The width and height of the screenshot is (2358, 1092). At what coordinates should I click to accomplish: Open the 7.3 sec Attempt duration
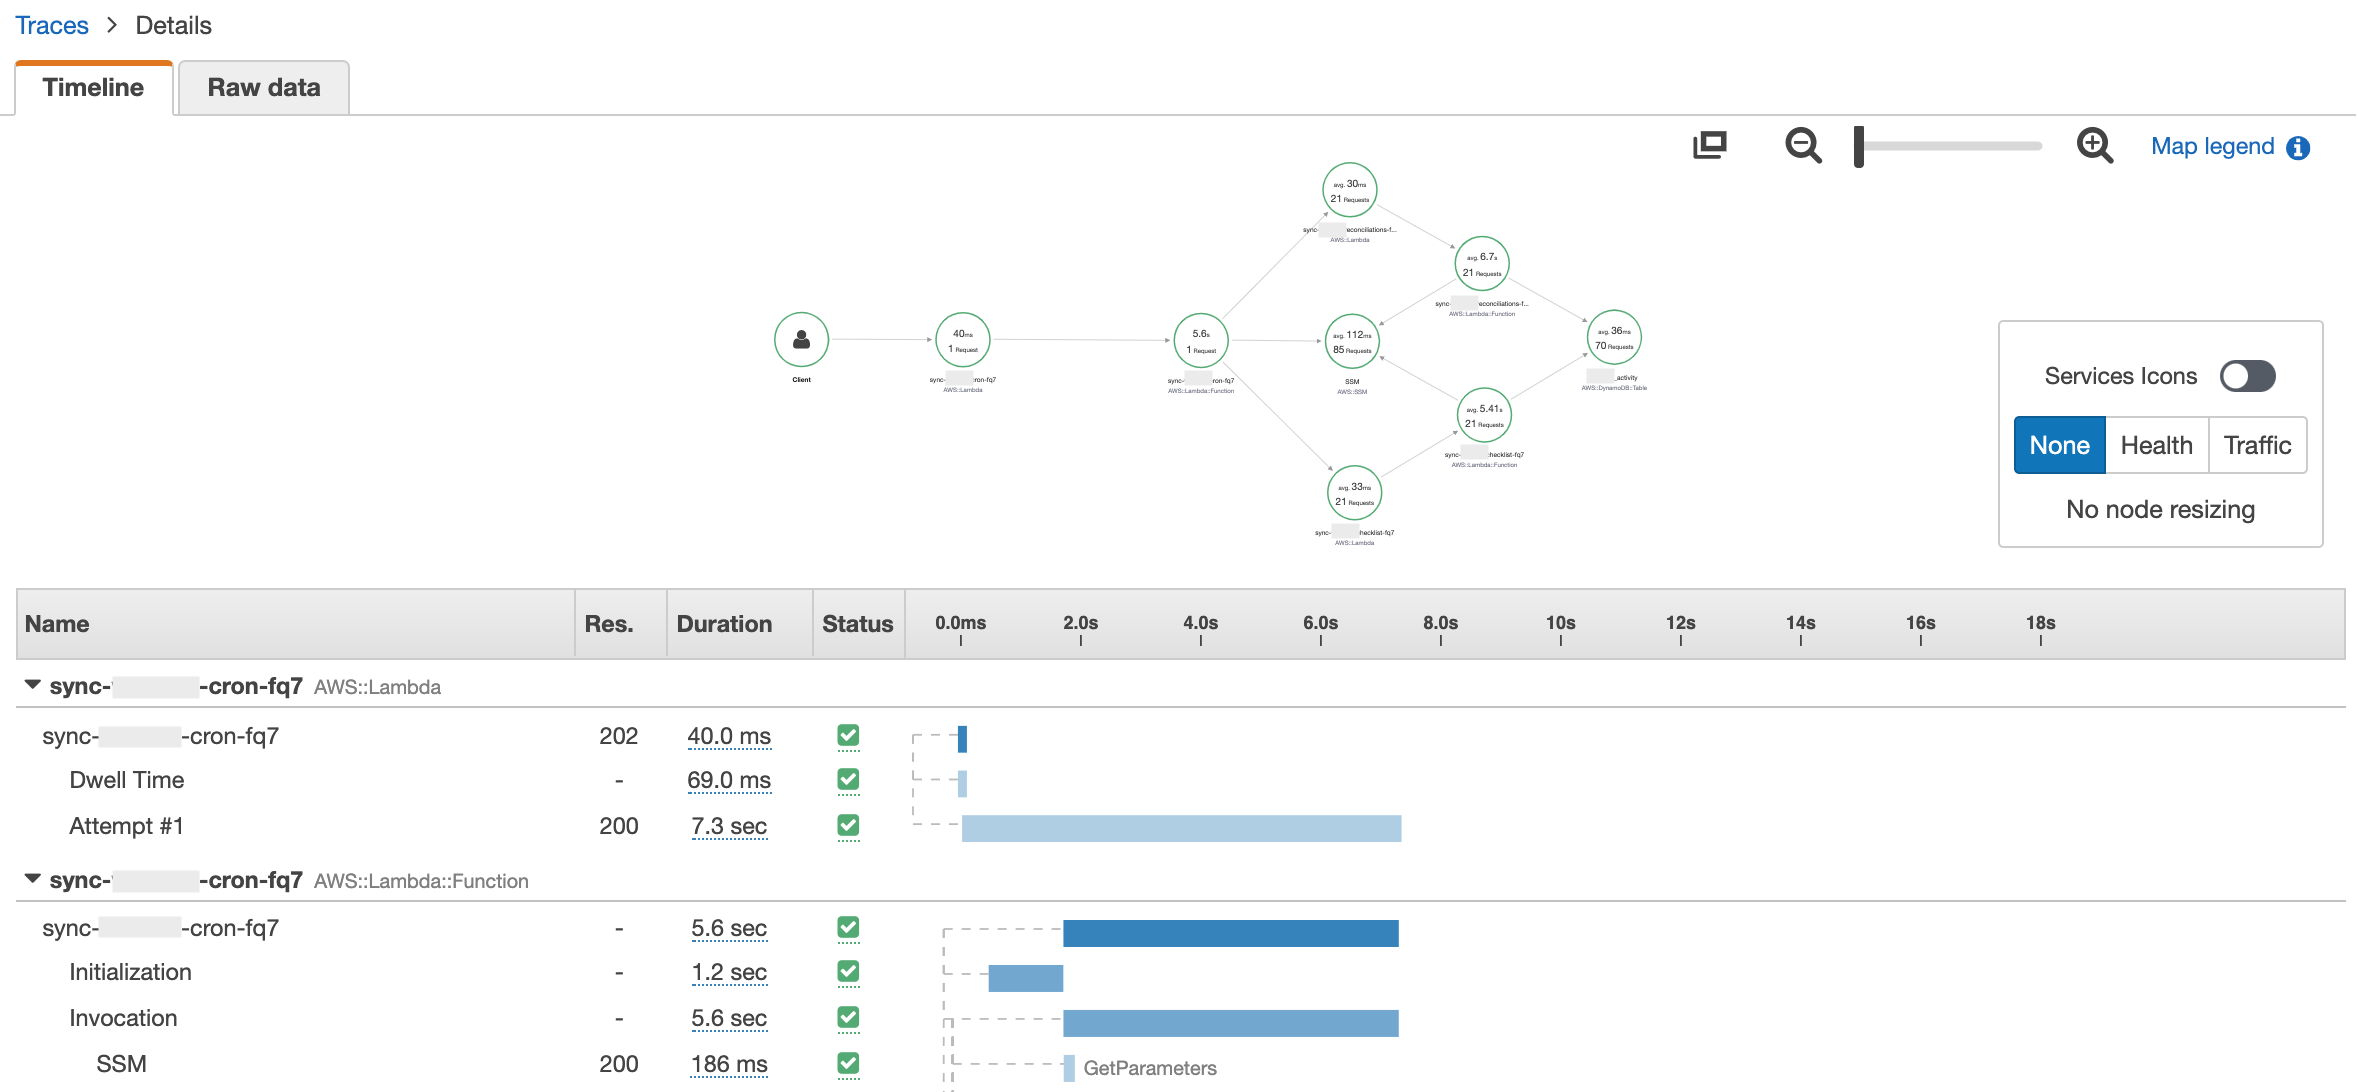point(729,827)
